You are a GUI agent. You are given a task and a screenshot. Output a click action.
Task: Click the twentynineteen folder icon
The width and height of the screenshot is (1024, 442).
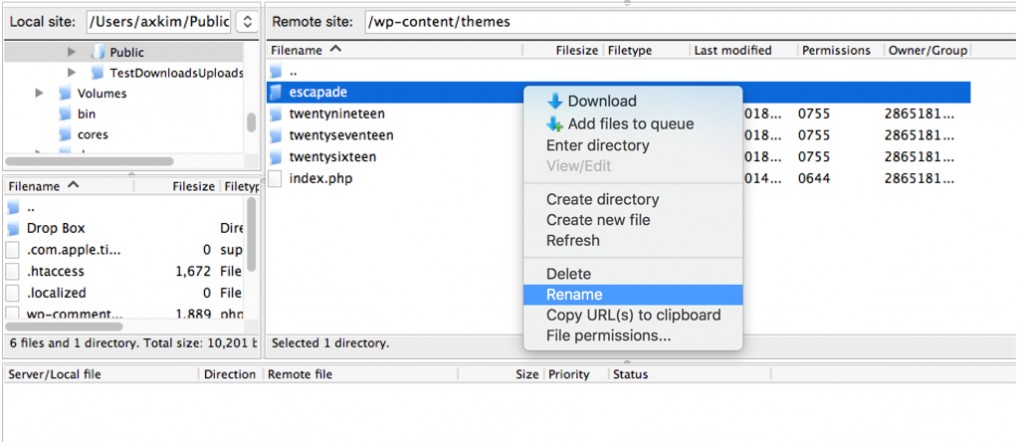click(x=277, y=114)
